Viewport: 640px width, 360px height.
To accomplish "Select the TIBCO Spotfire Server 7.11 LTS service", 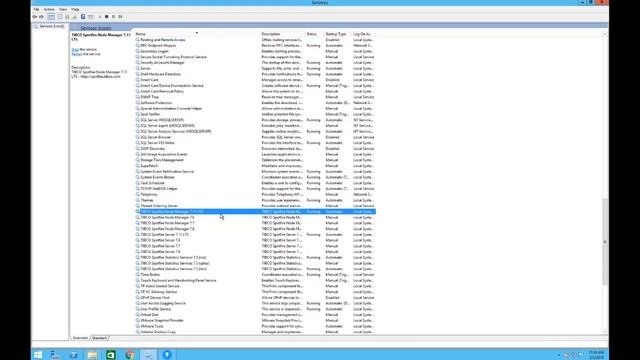I will (164, 234).
